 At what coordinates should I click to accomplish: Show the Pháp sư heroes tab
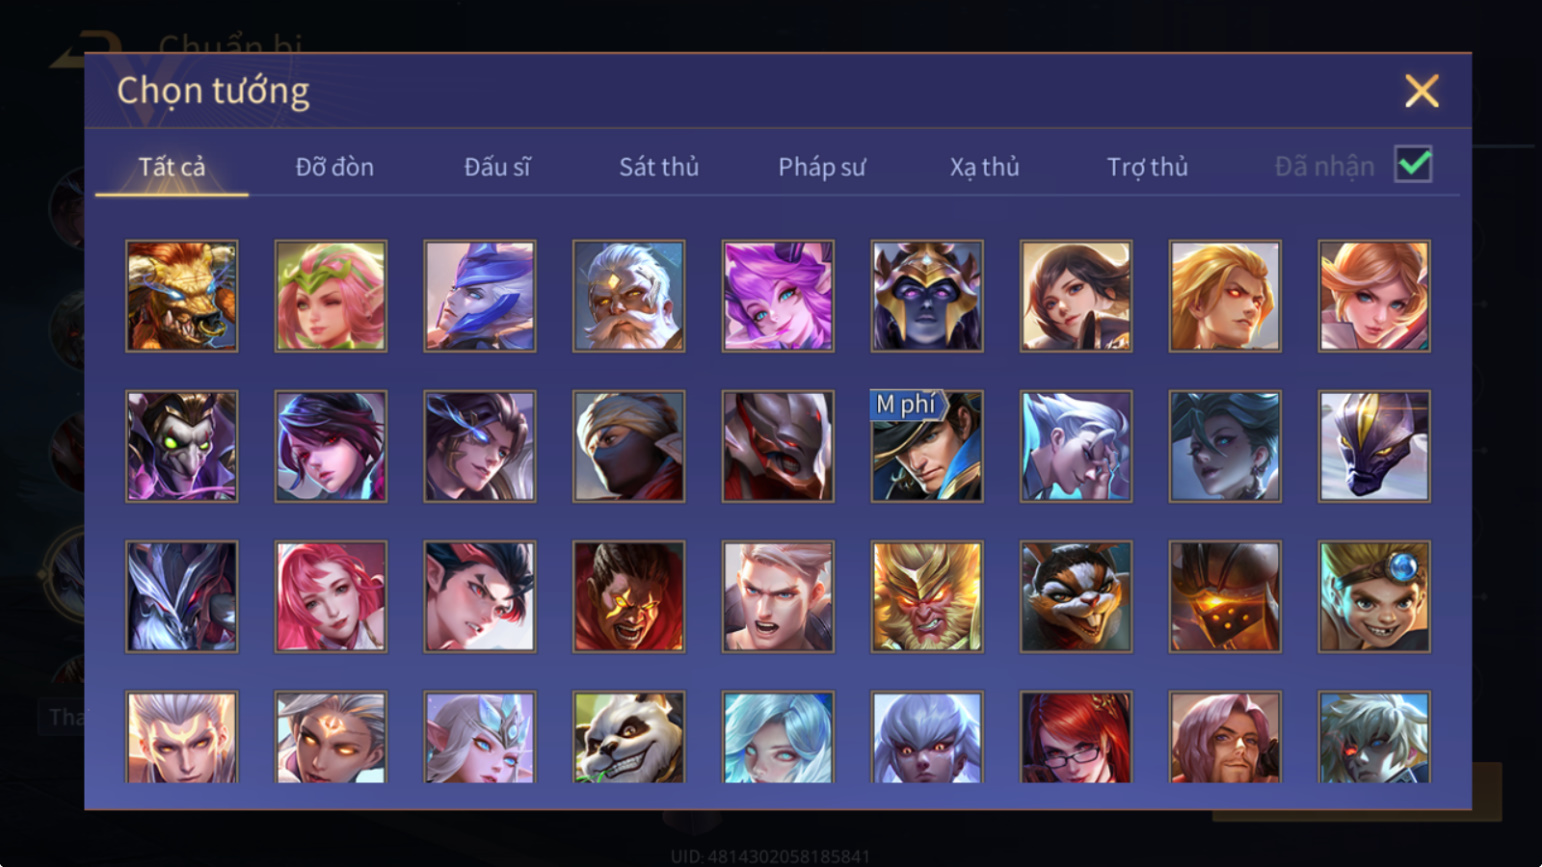click(x=822, y=167)
